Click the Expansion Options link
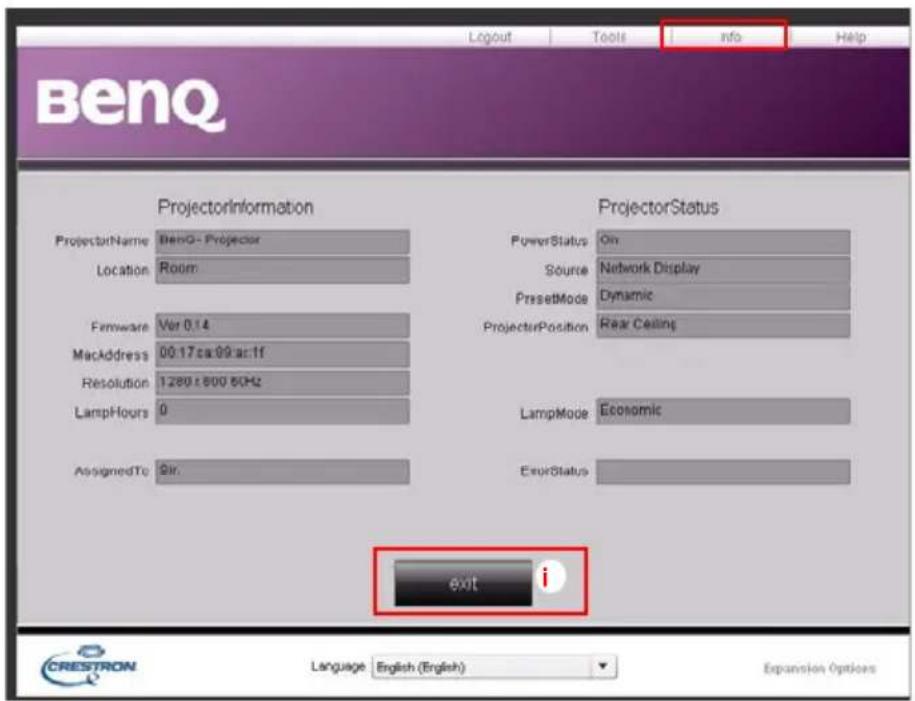Image resolution: width=915 pixels, height=701 pixels. pyautogui.click(x=819, y=668)
